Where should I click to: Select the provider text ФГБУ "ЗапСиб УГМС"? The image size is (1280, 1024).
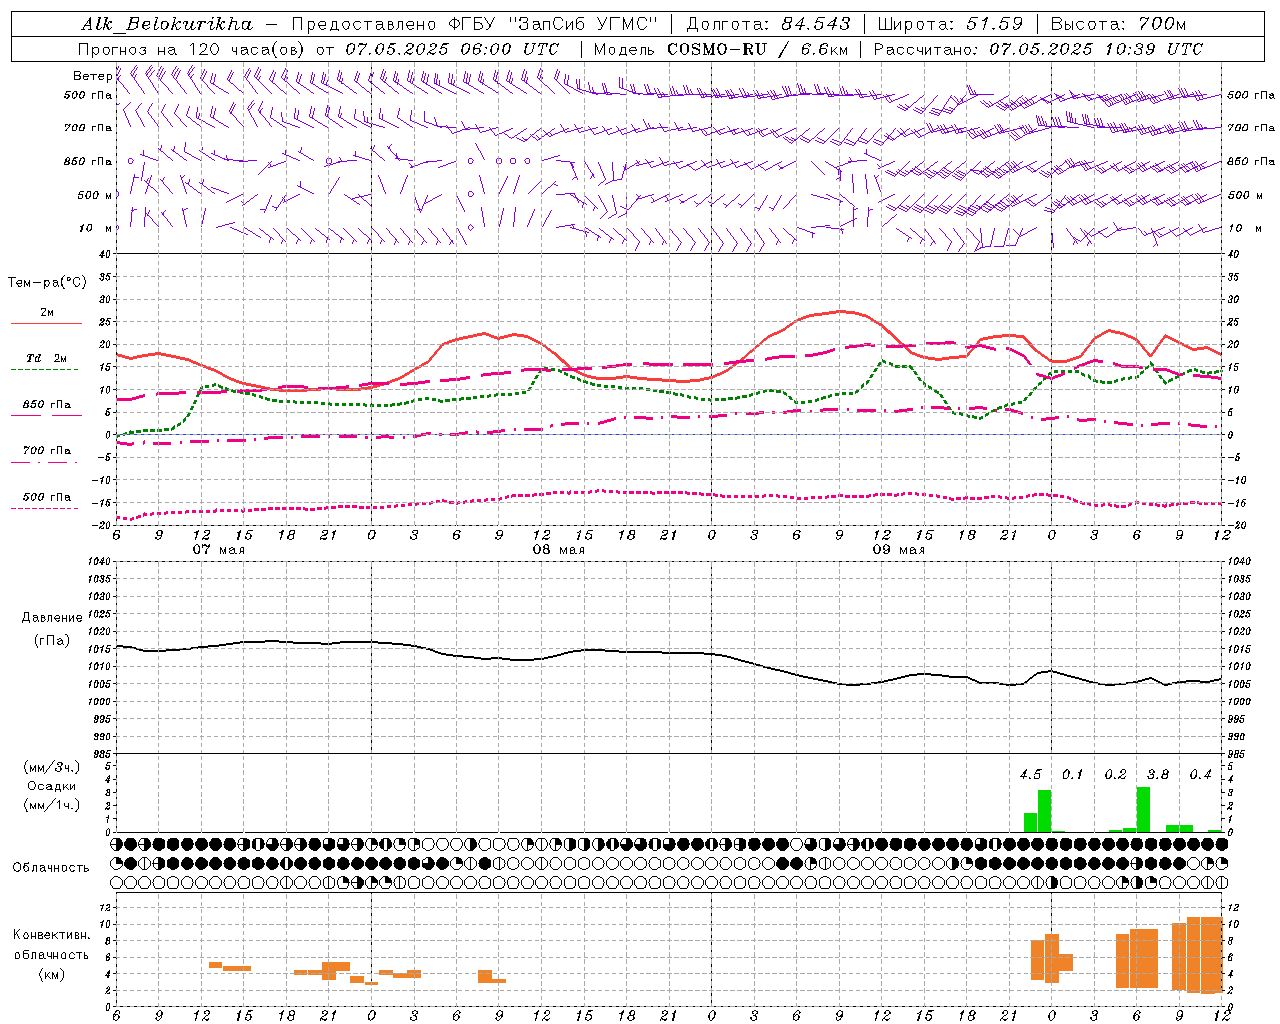[x=551, y=24]
